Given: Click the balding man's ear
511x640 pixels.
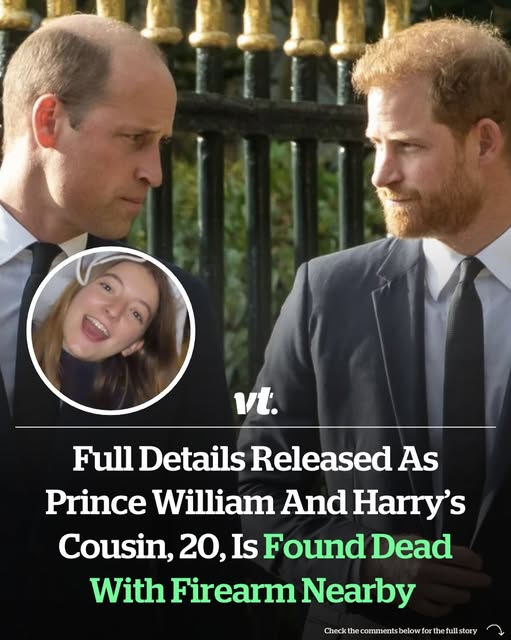Looking at the screenshot, I should 45,121.
